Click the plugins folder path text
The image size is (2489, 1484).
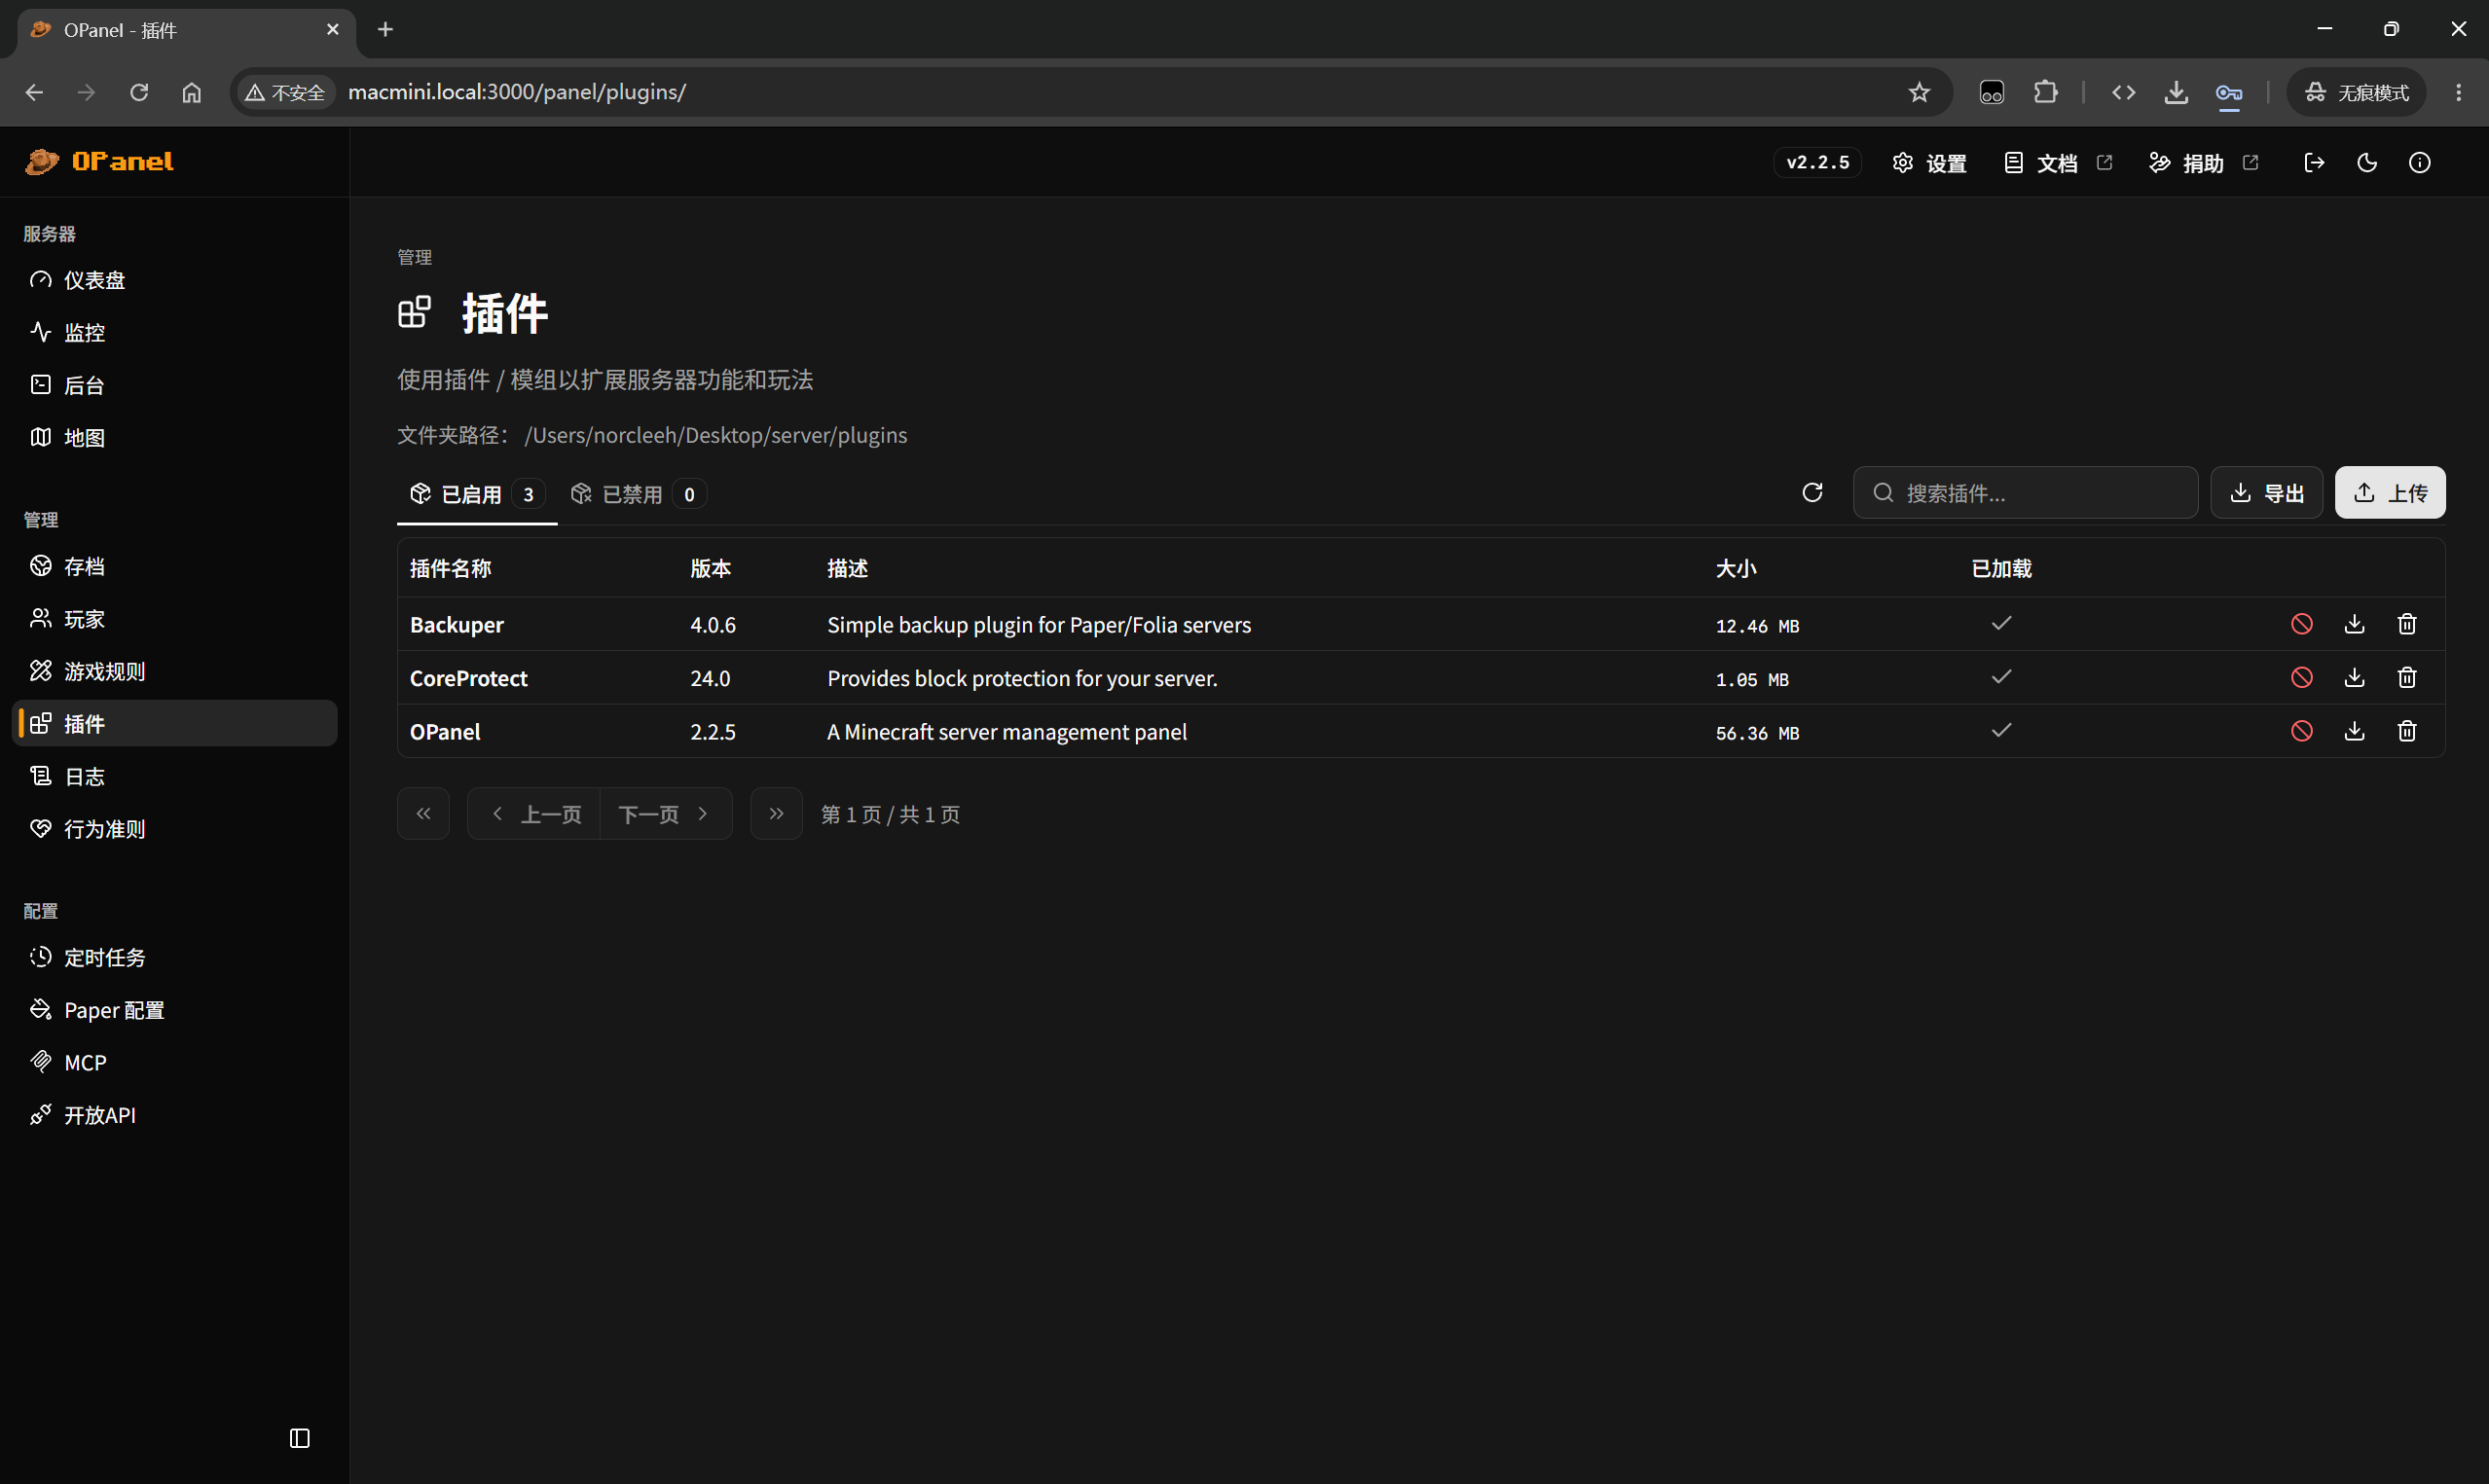pos(715,435)
